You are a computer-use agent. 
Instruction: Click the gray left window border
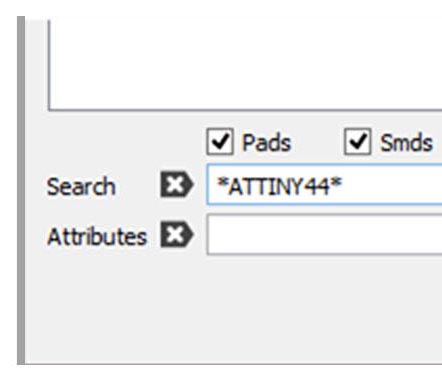coord(21,190)
